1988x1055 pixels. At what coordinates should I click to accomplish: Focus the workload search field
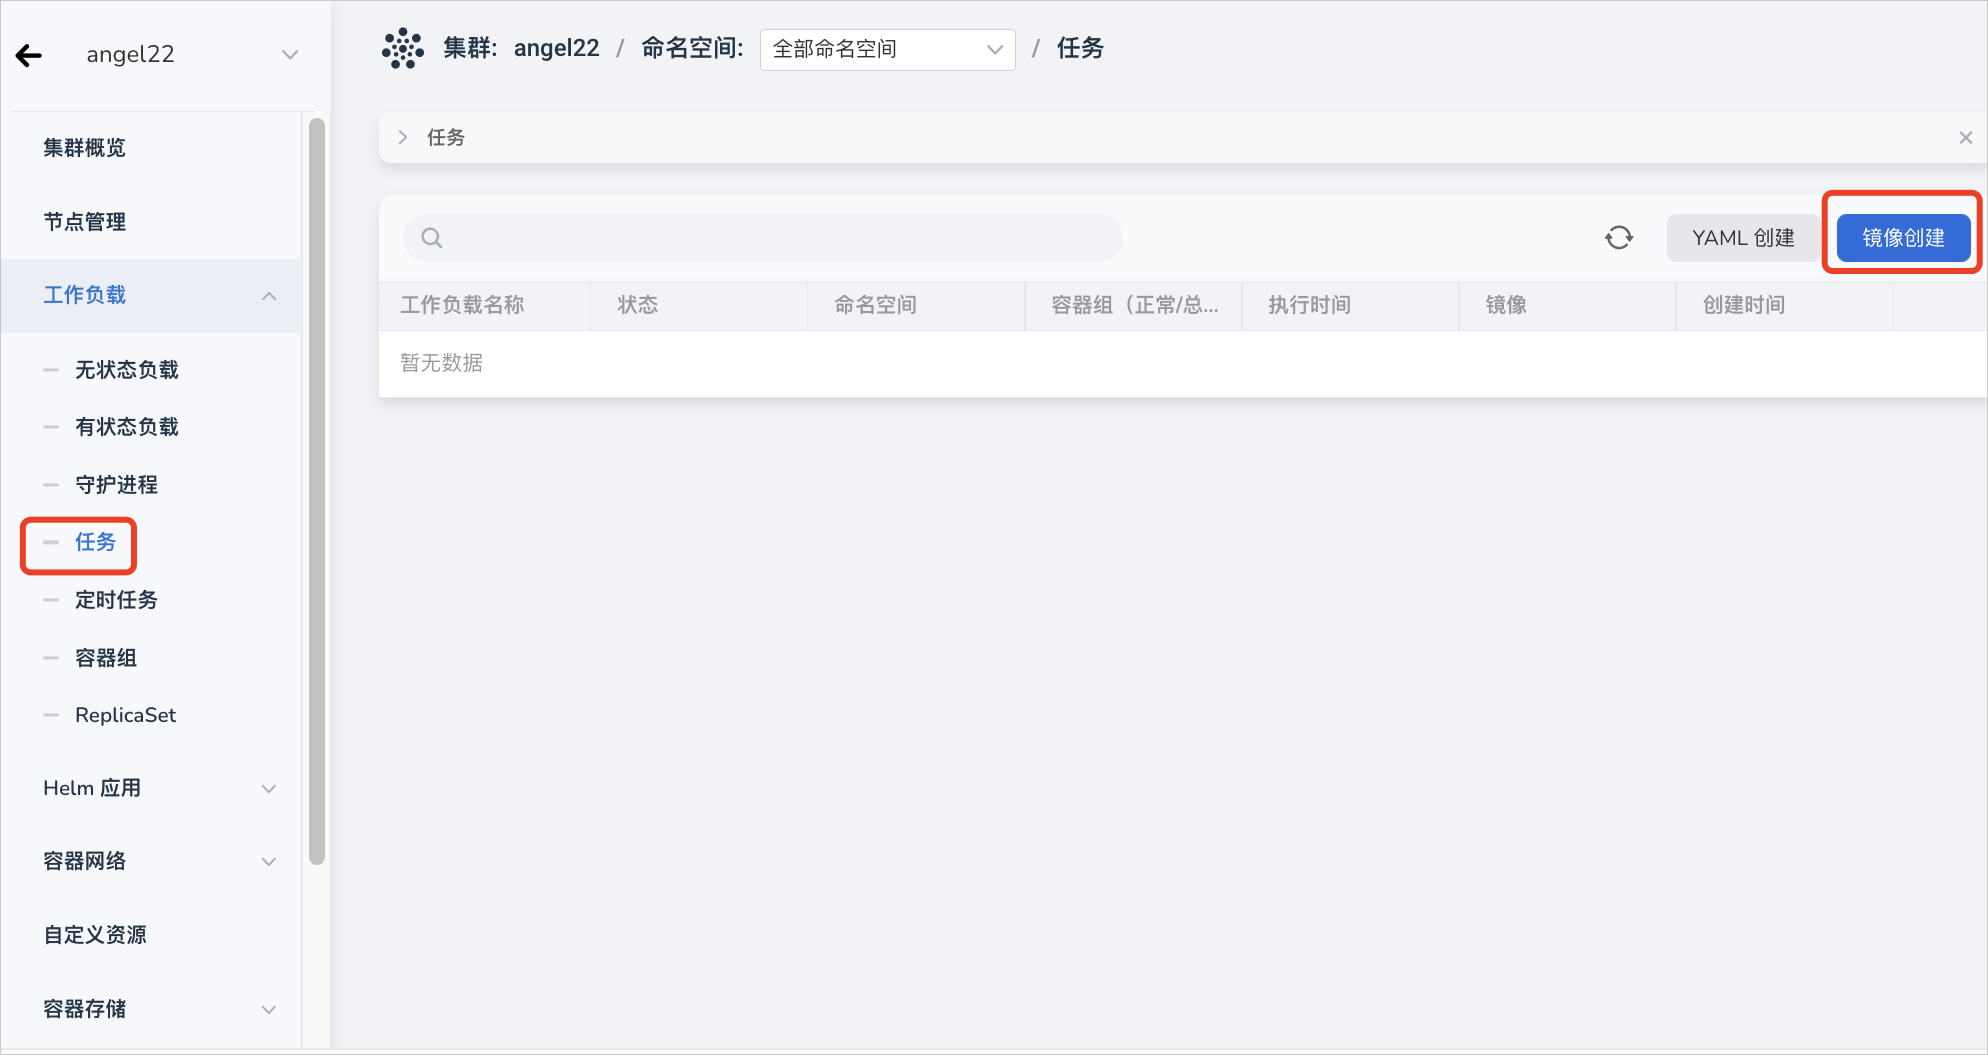click(x=762, y=238)
